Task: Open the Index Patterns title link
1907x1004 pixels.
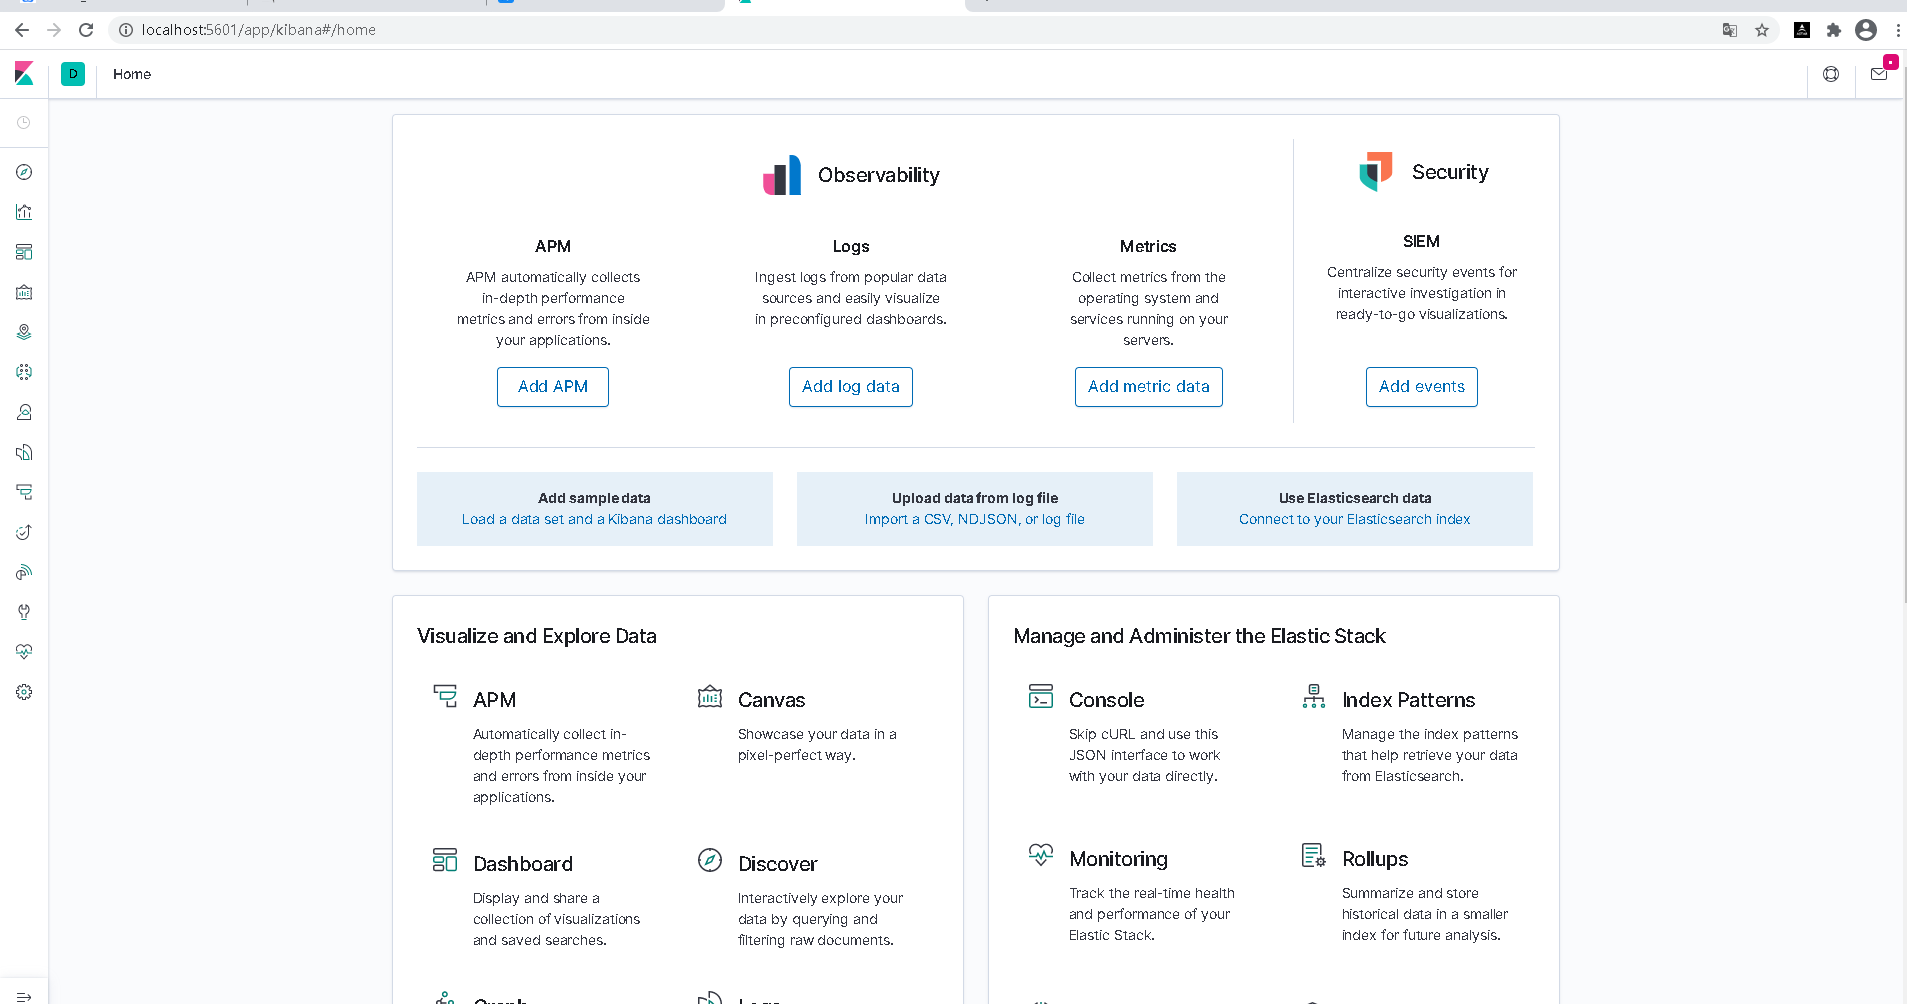Action: point(1409,700)
